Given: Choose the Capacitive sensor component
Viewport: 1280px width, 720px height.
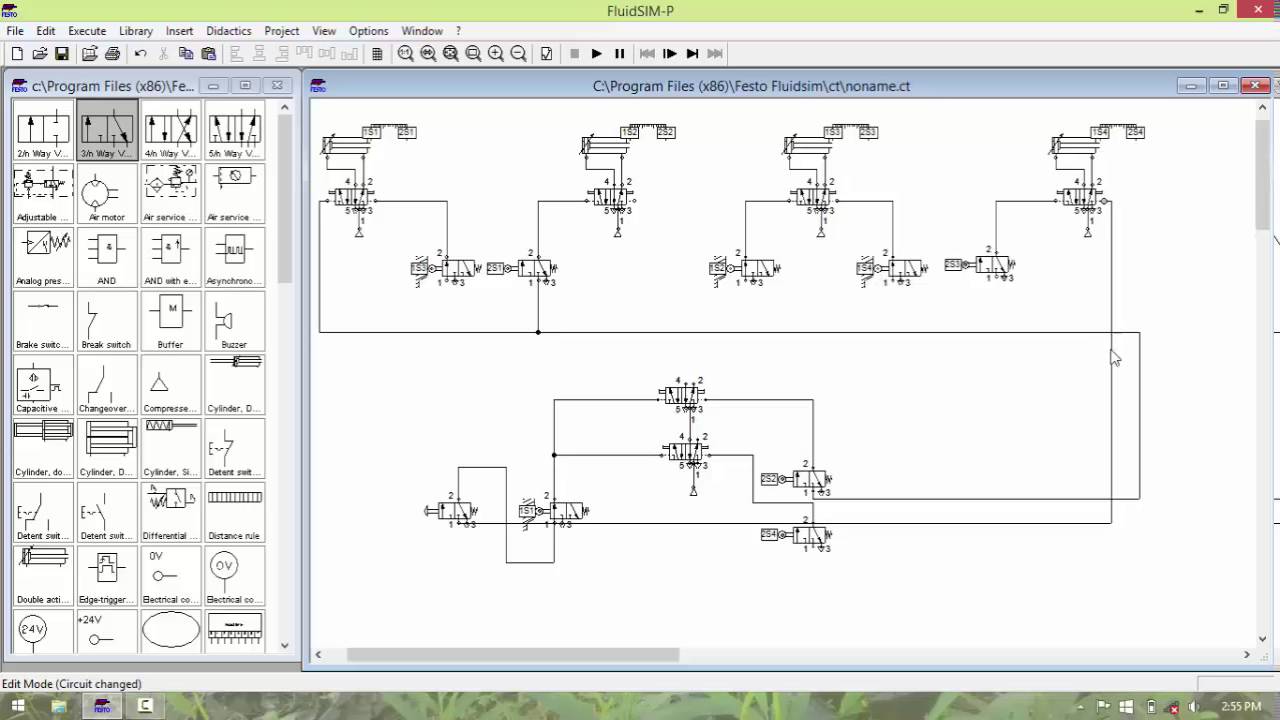Looking at the screenshot, I should click(43, 386).
